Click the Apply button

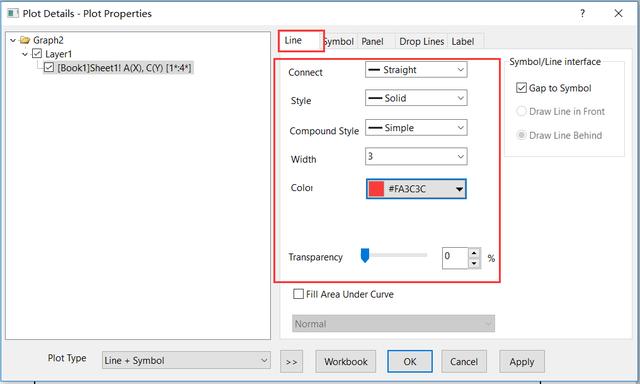[x=522, y=362]
